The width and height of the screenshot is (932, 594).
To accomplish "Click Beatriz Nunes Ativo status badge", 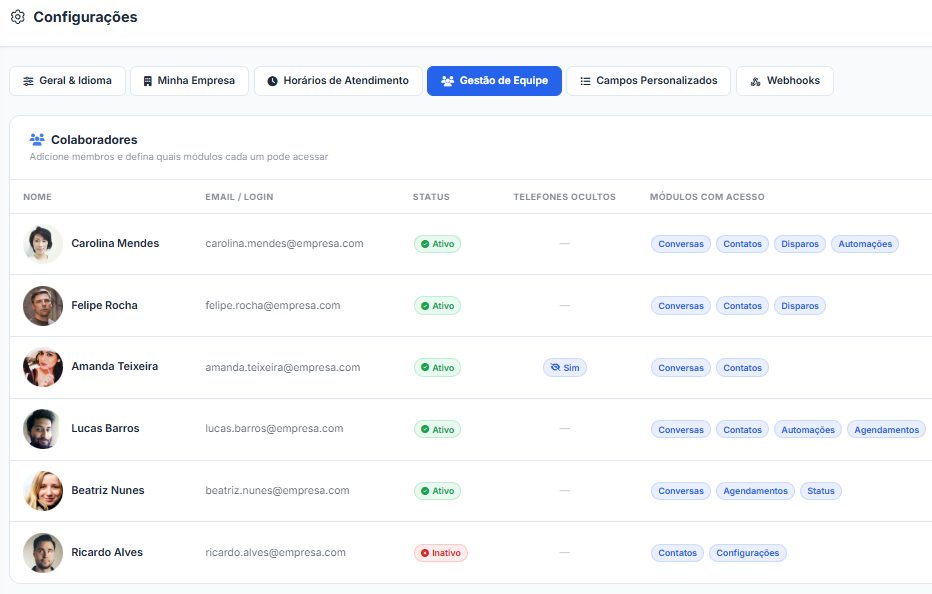I will [x=437, y=491].
